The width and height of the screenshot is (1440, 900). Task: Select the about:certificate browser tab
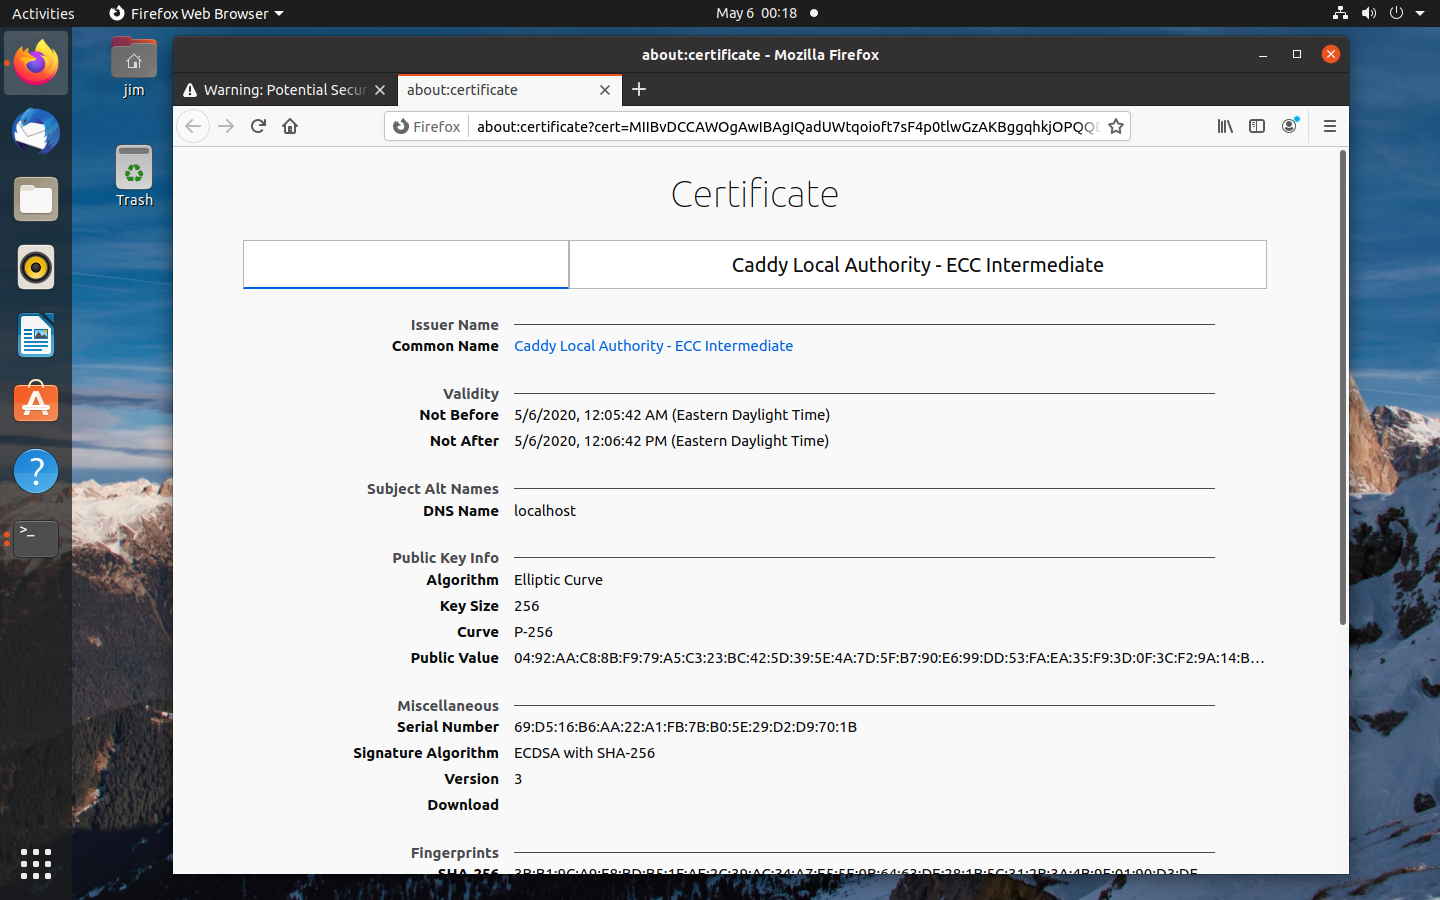coord(510,90)
